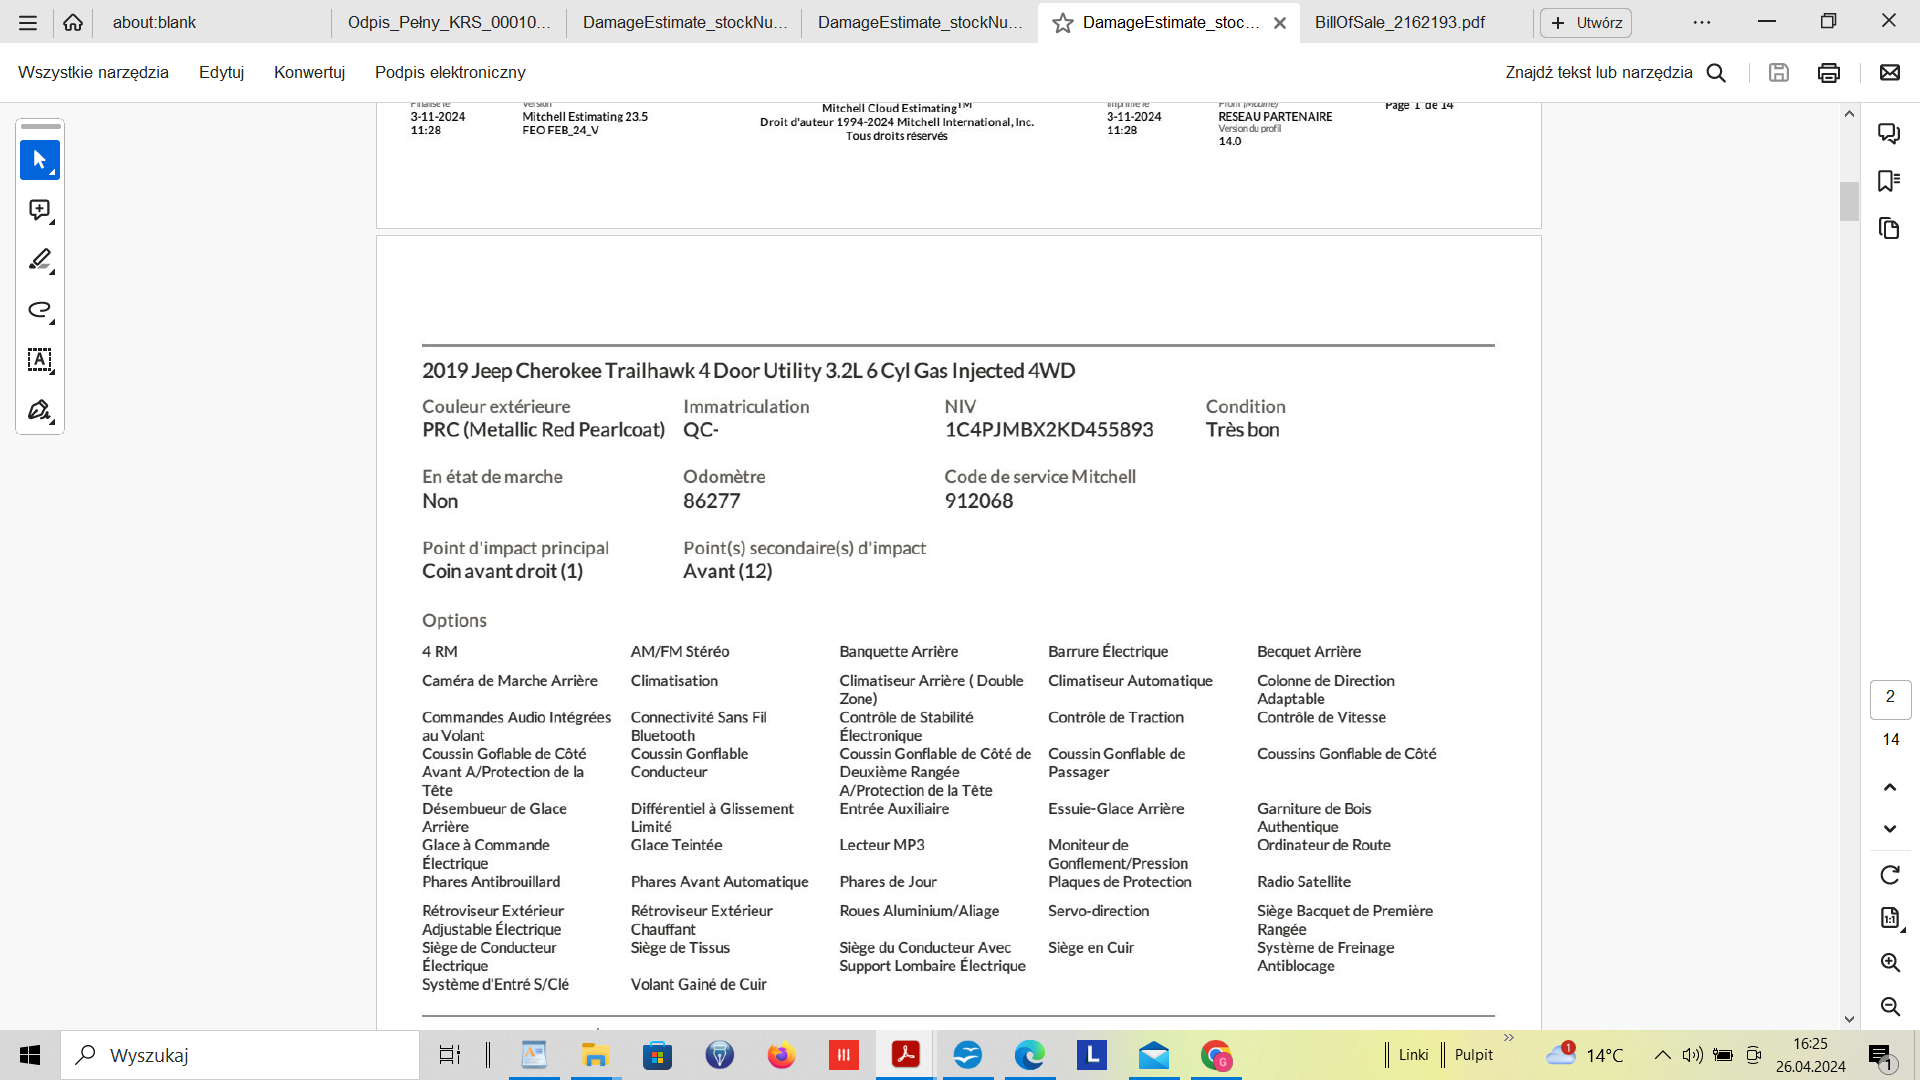Viewport: 1920px width, 1080px height.
Task: Click the scrollbar down arrow
Action: pyautogui.click(x=1849, y=1019)
